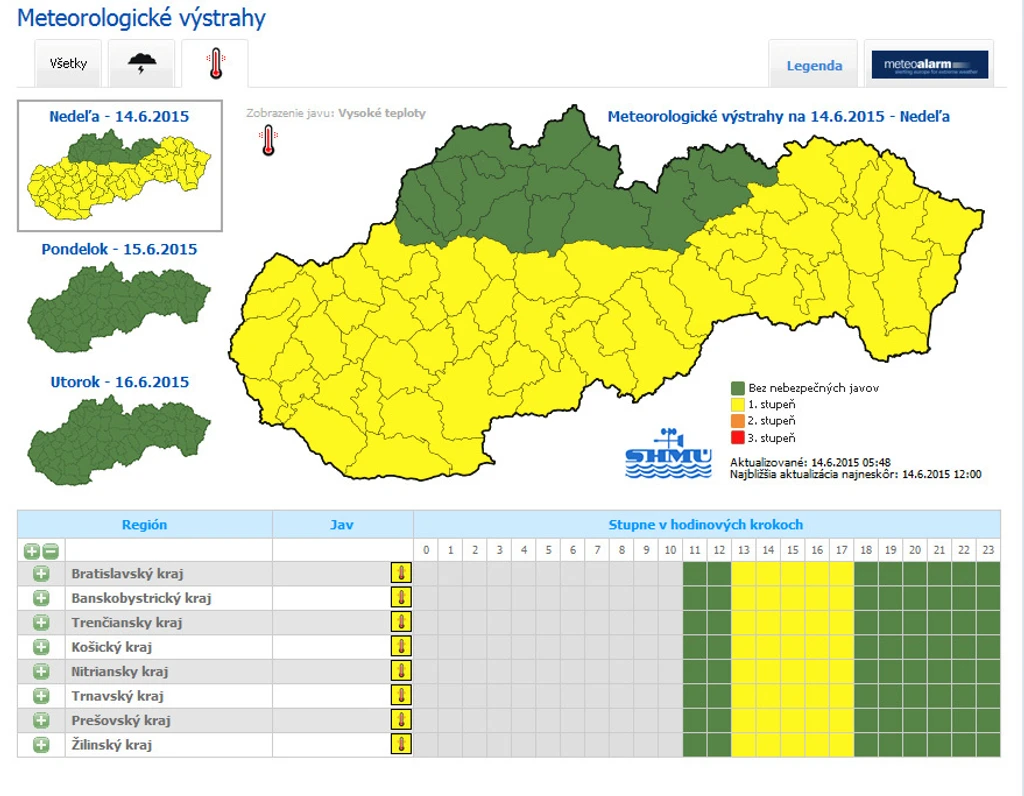Screen dimensions: 1024x796
Task: Select Utorok 16.6.2015 date heading
Action: (x=120, y=382)
